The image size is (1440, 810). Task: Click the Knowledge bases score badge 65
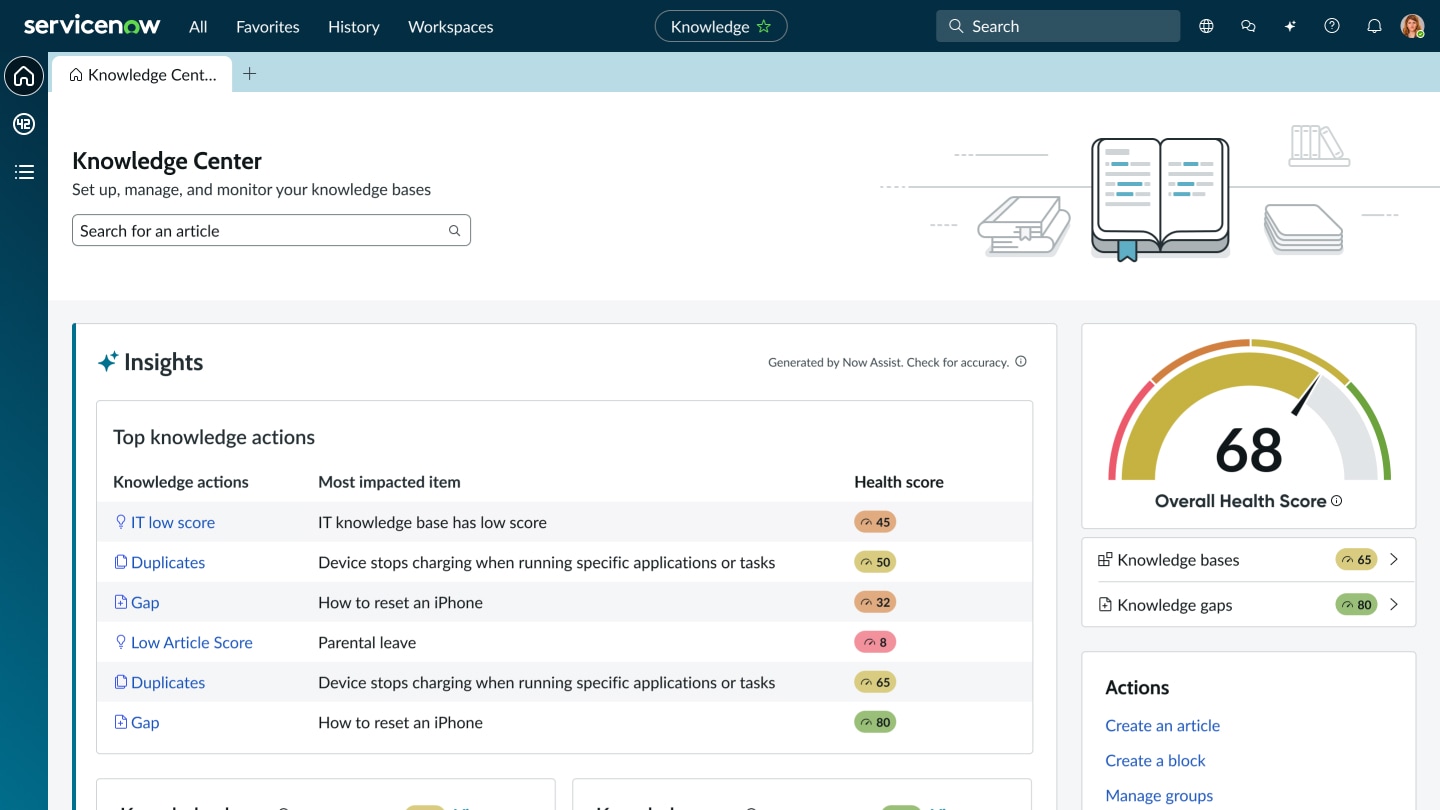[x=1356, y=560]
